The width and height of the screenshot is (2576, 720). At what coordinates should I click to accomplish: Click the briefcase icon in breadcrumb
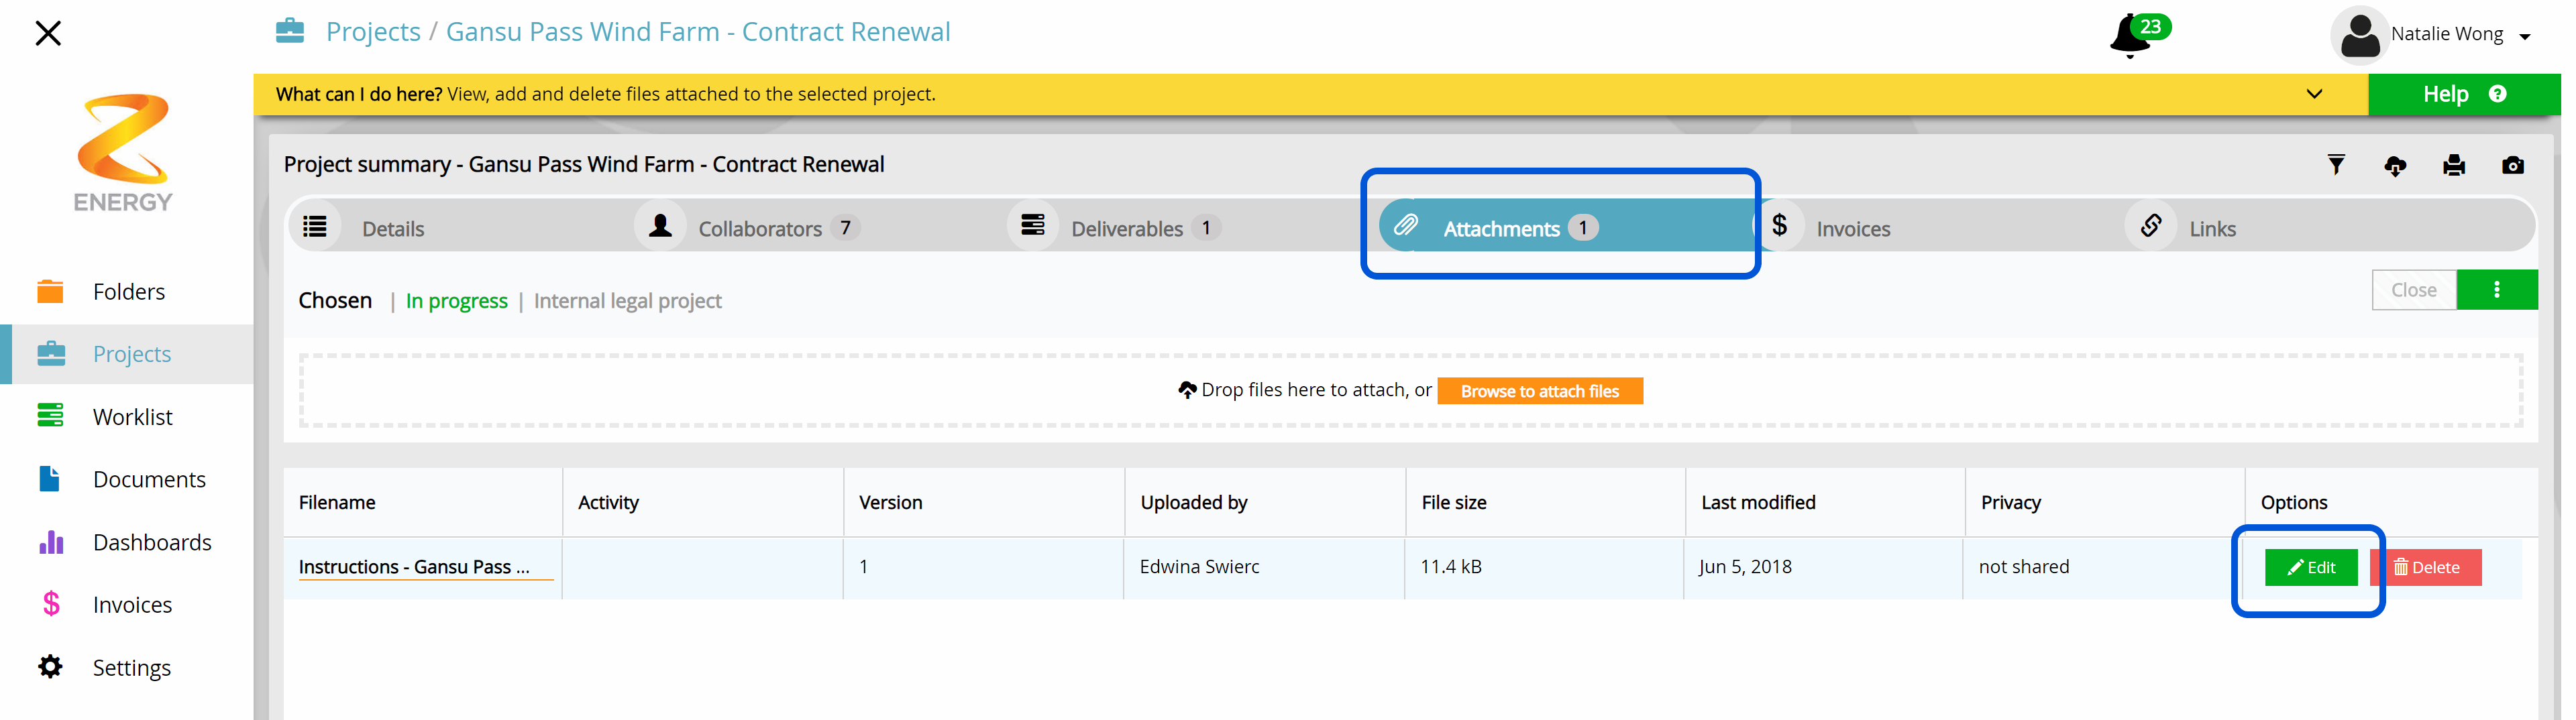(x=290, y=31)
